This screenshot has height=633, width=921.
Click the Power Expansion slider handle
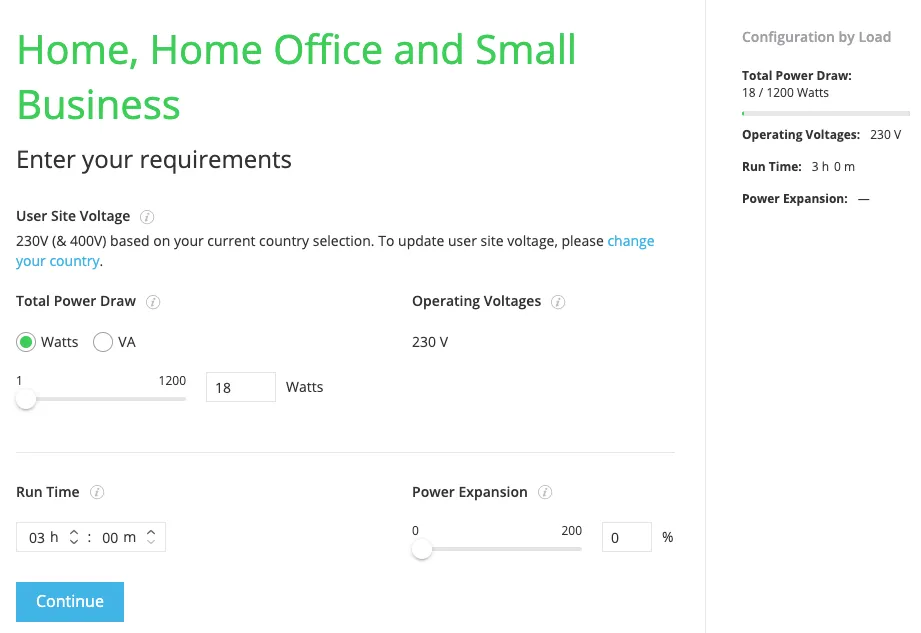(x=422, y=549)
